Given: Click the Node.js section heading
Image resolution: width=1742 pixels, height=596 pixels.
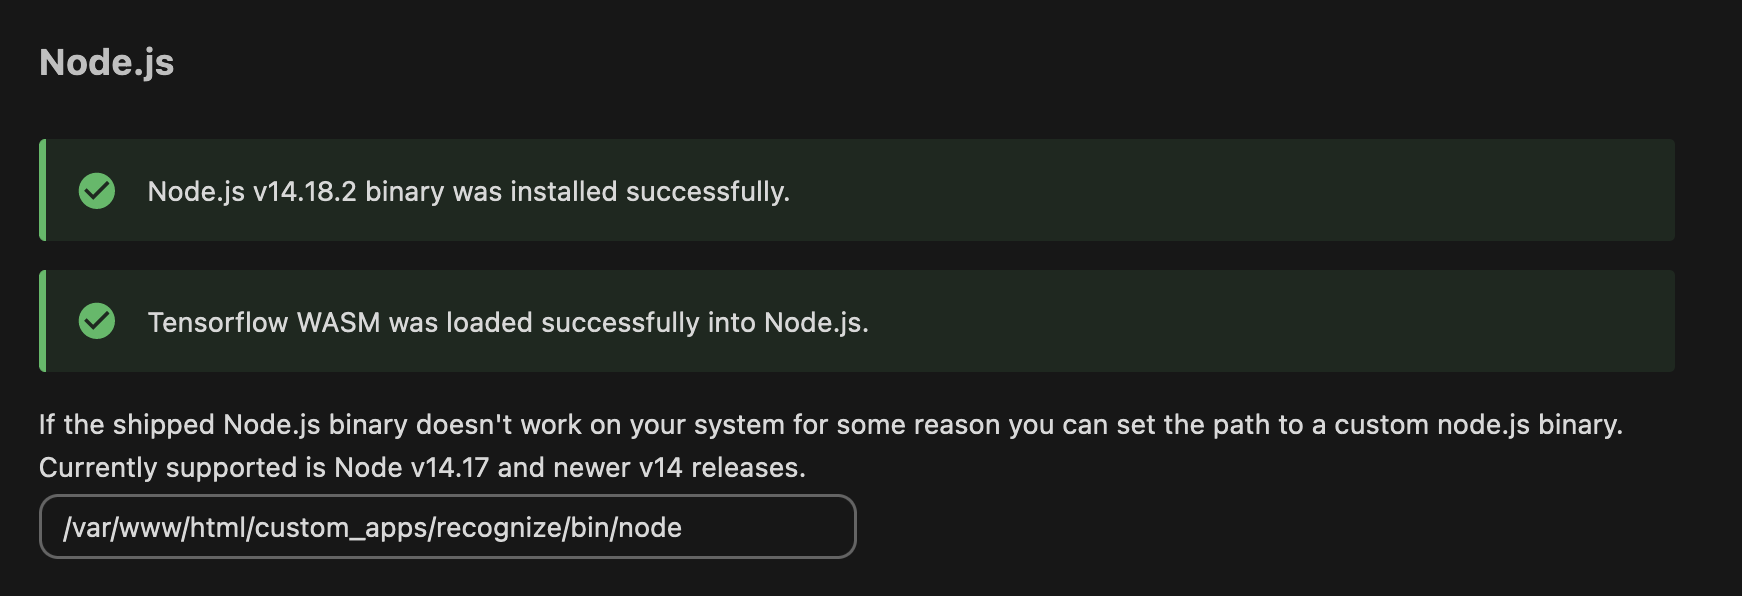Looking at the screenshot, I should pos(106,62).
